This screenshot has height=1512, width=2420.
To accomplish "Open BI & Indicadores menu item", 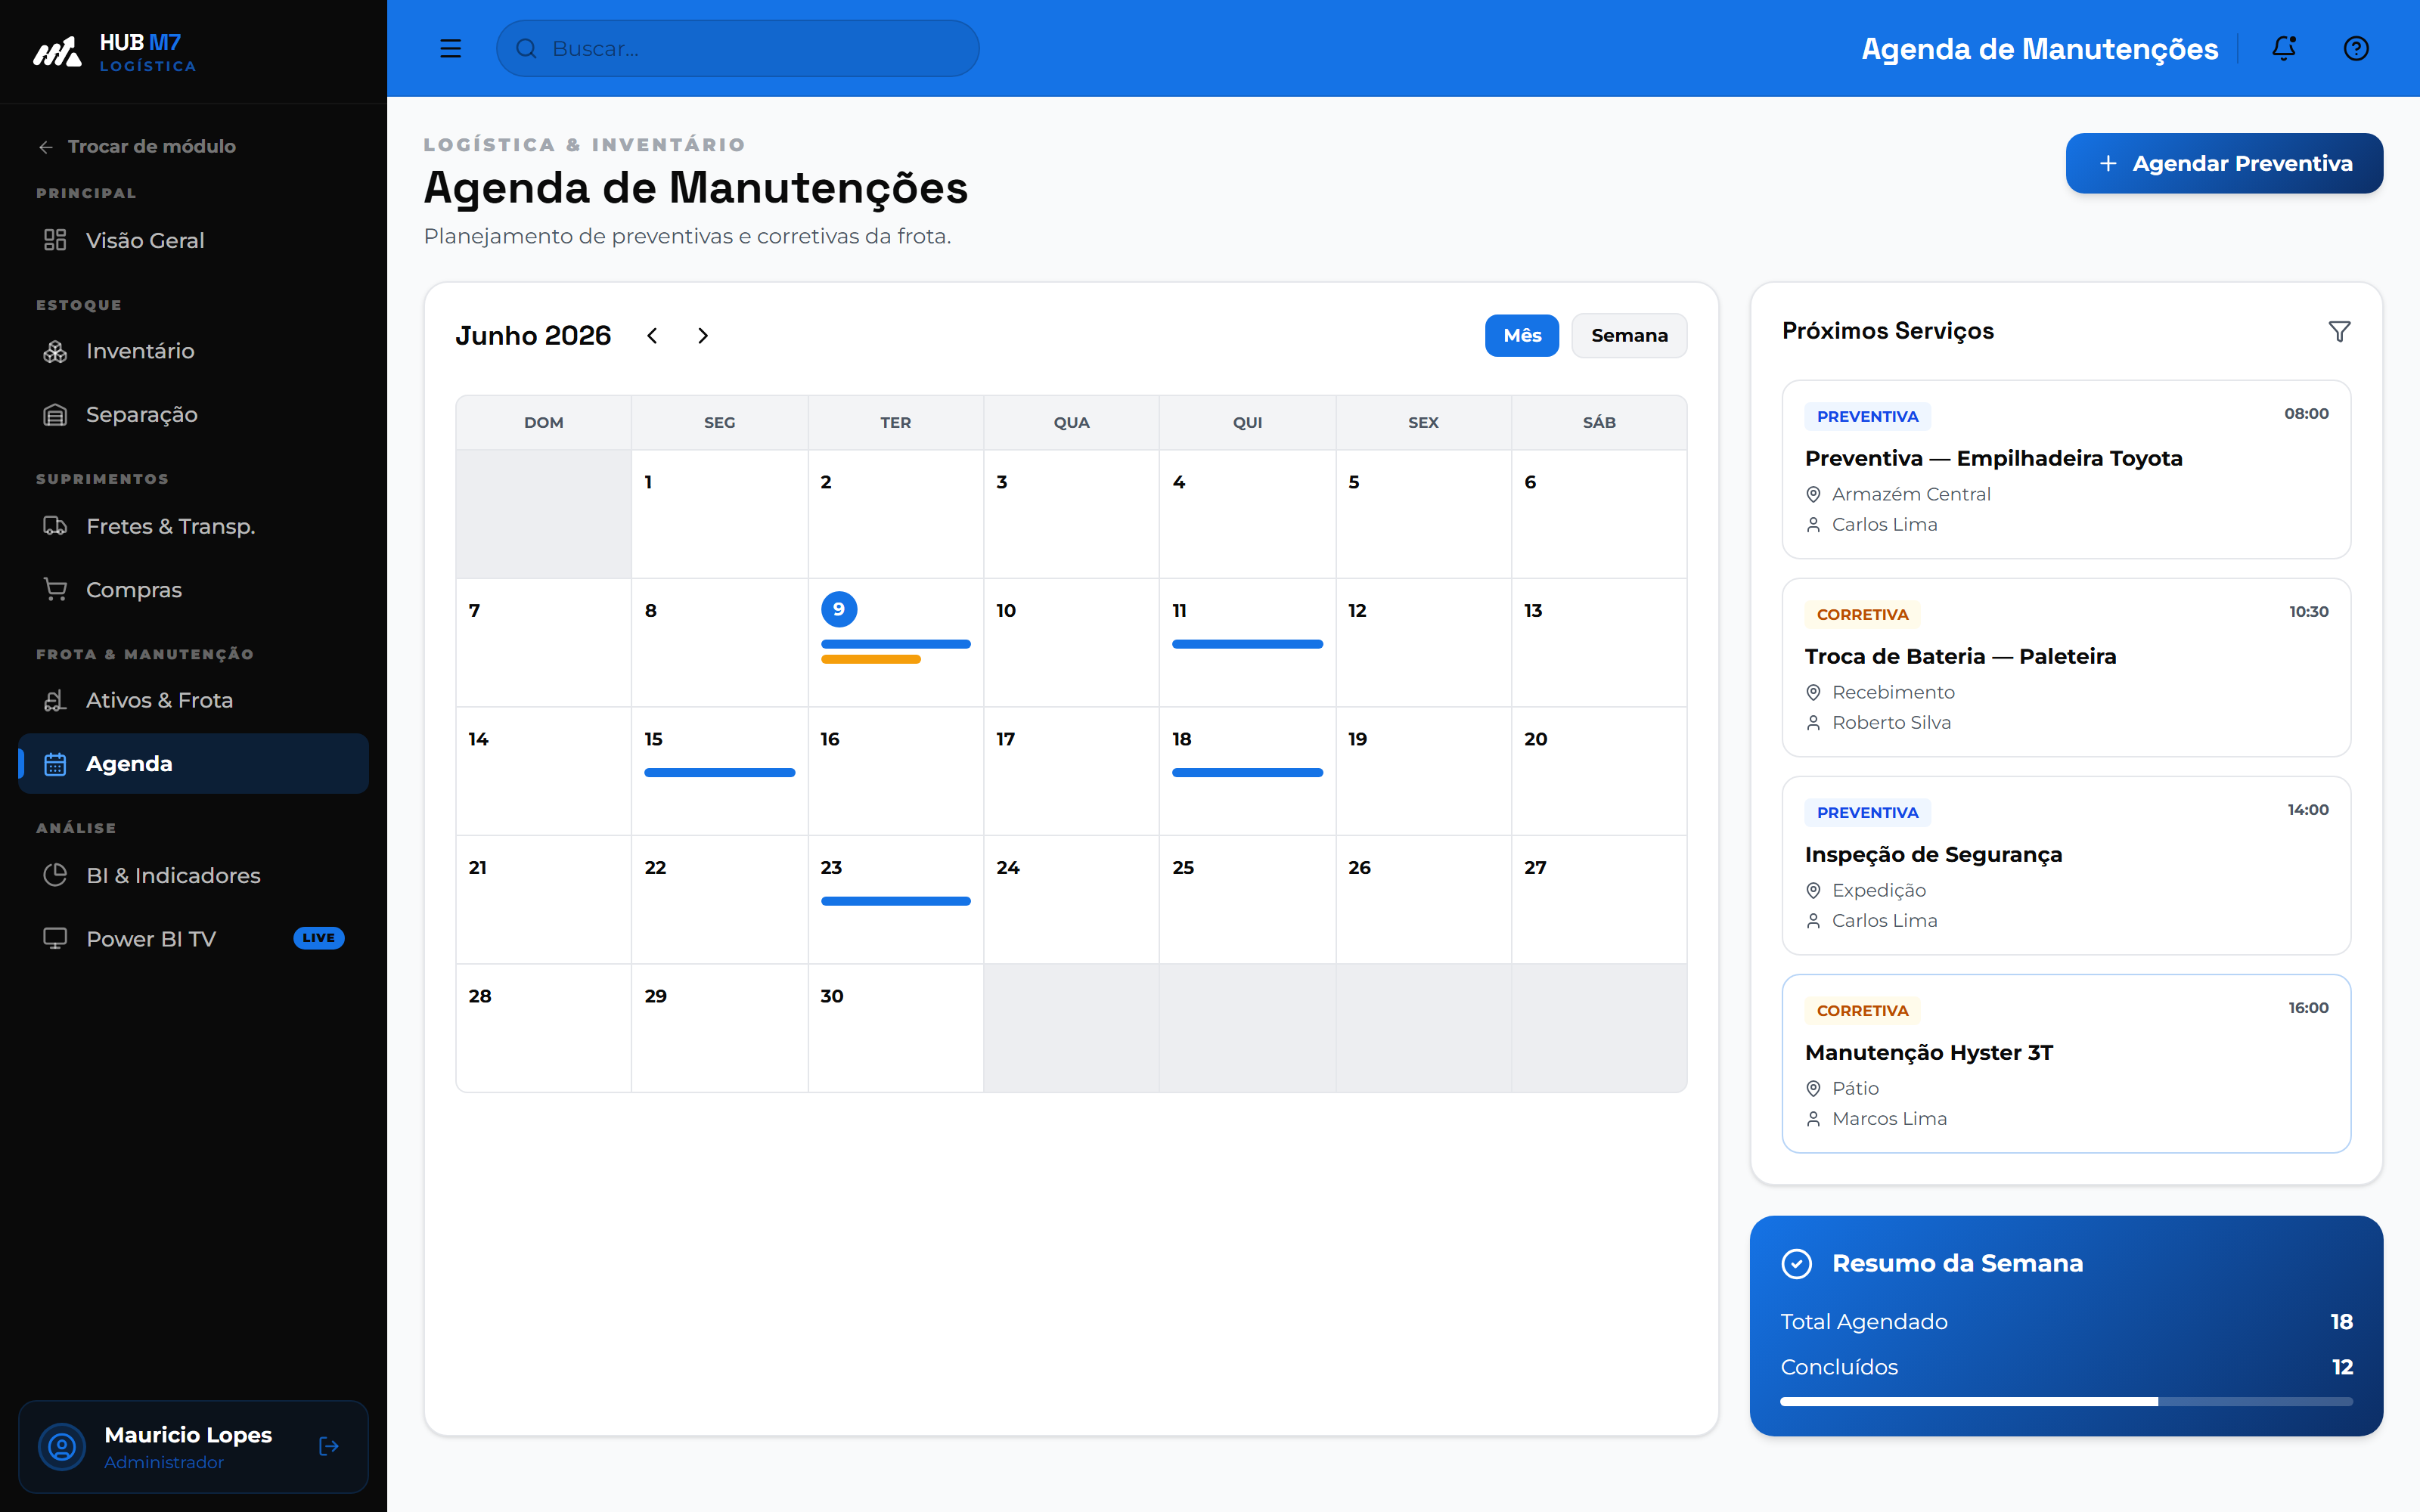I will (193, 875).
